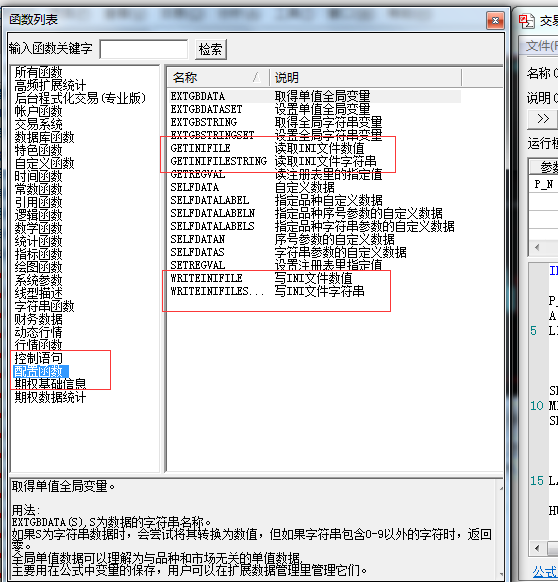Viewport: 558px width, 582px height.
Task: Click the 公式 link in right window
Action: coord(545,572)
